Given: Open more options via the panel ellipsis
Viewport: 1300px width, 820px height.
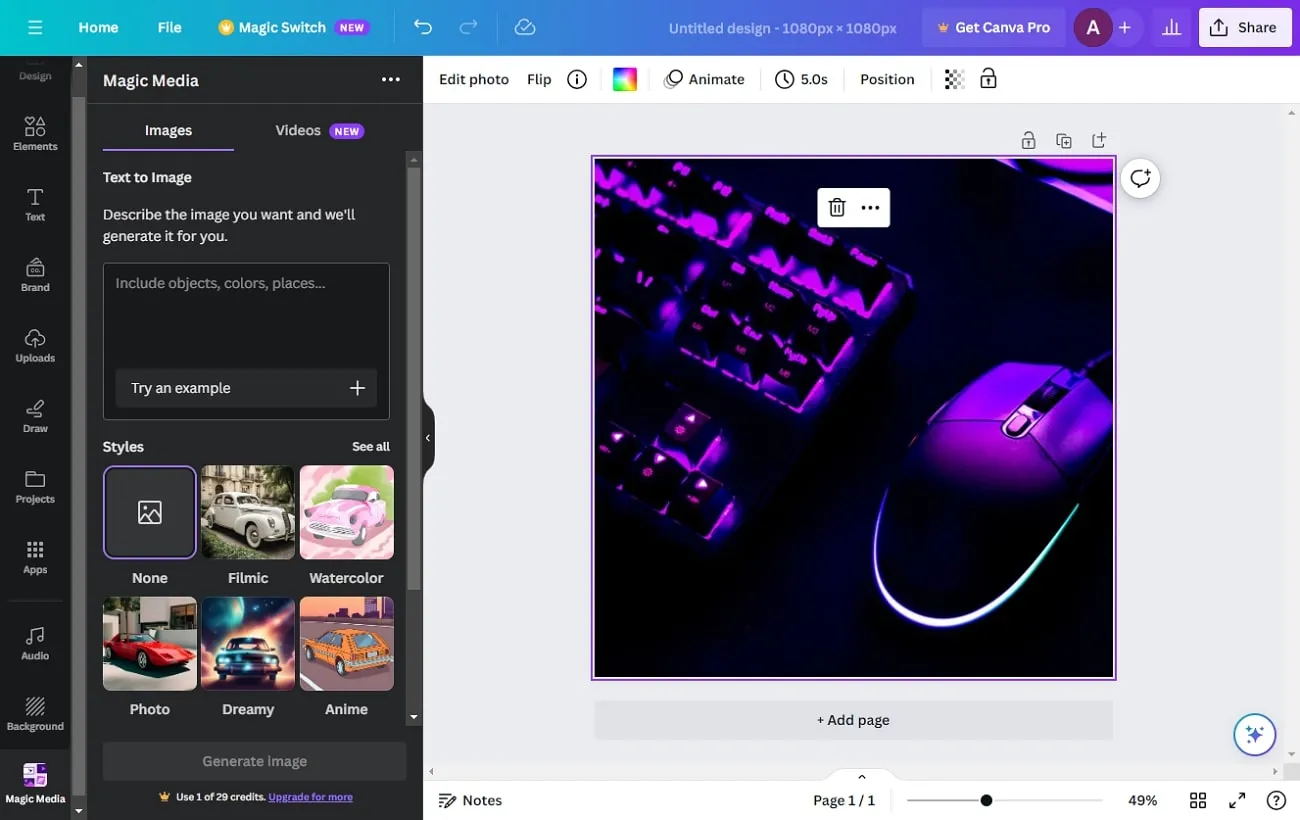Looking at the screenshot, I should (390, 79).
